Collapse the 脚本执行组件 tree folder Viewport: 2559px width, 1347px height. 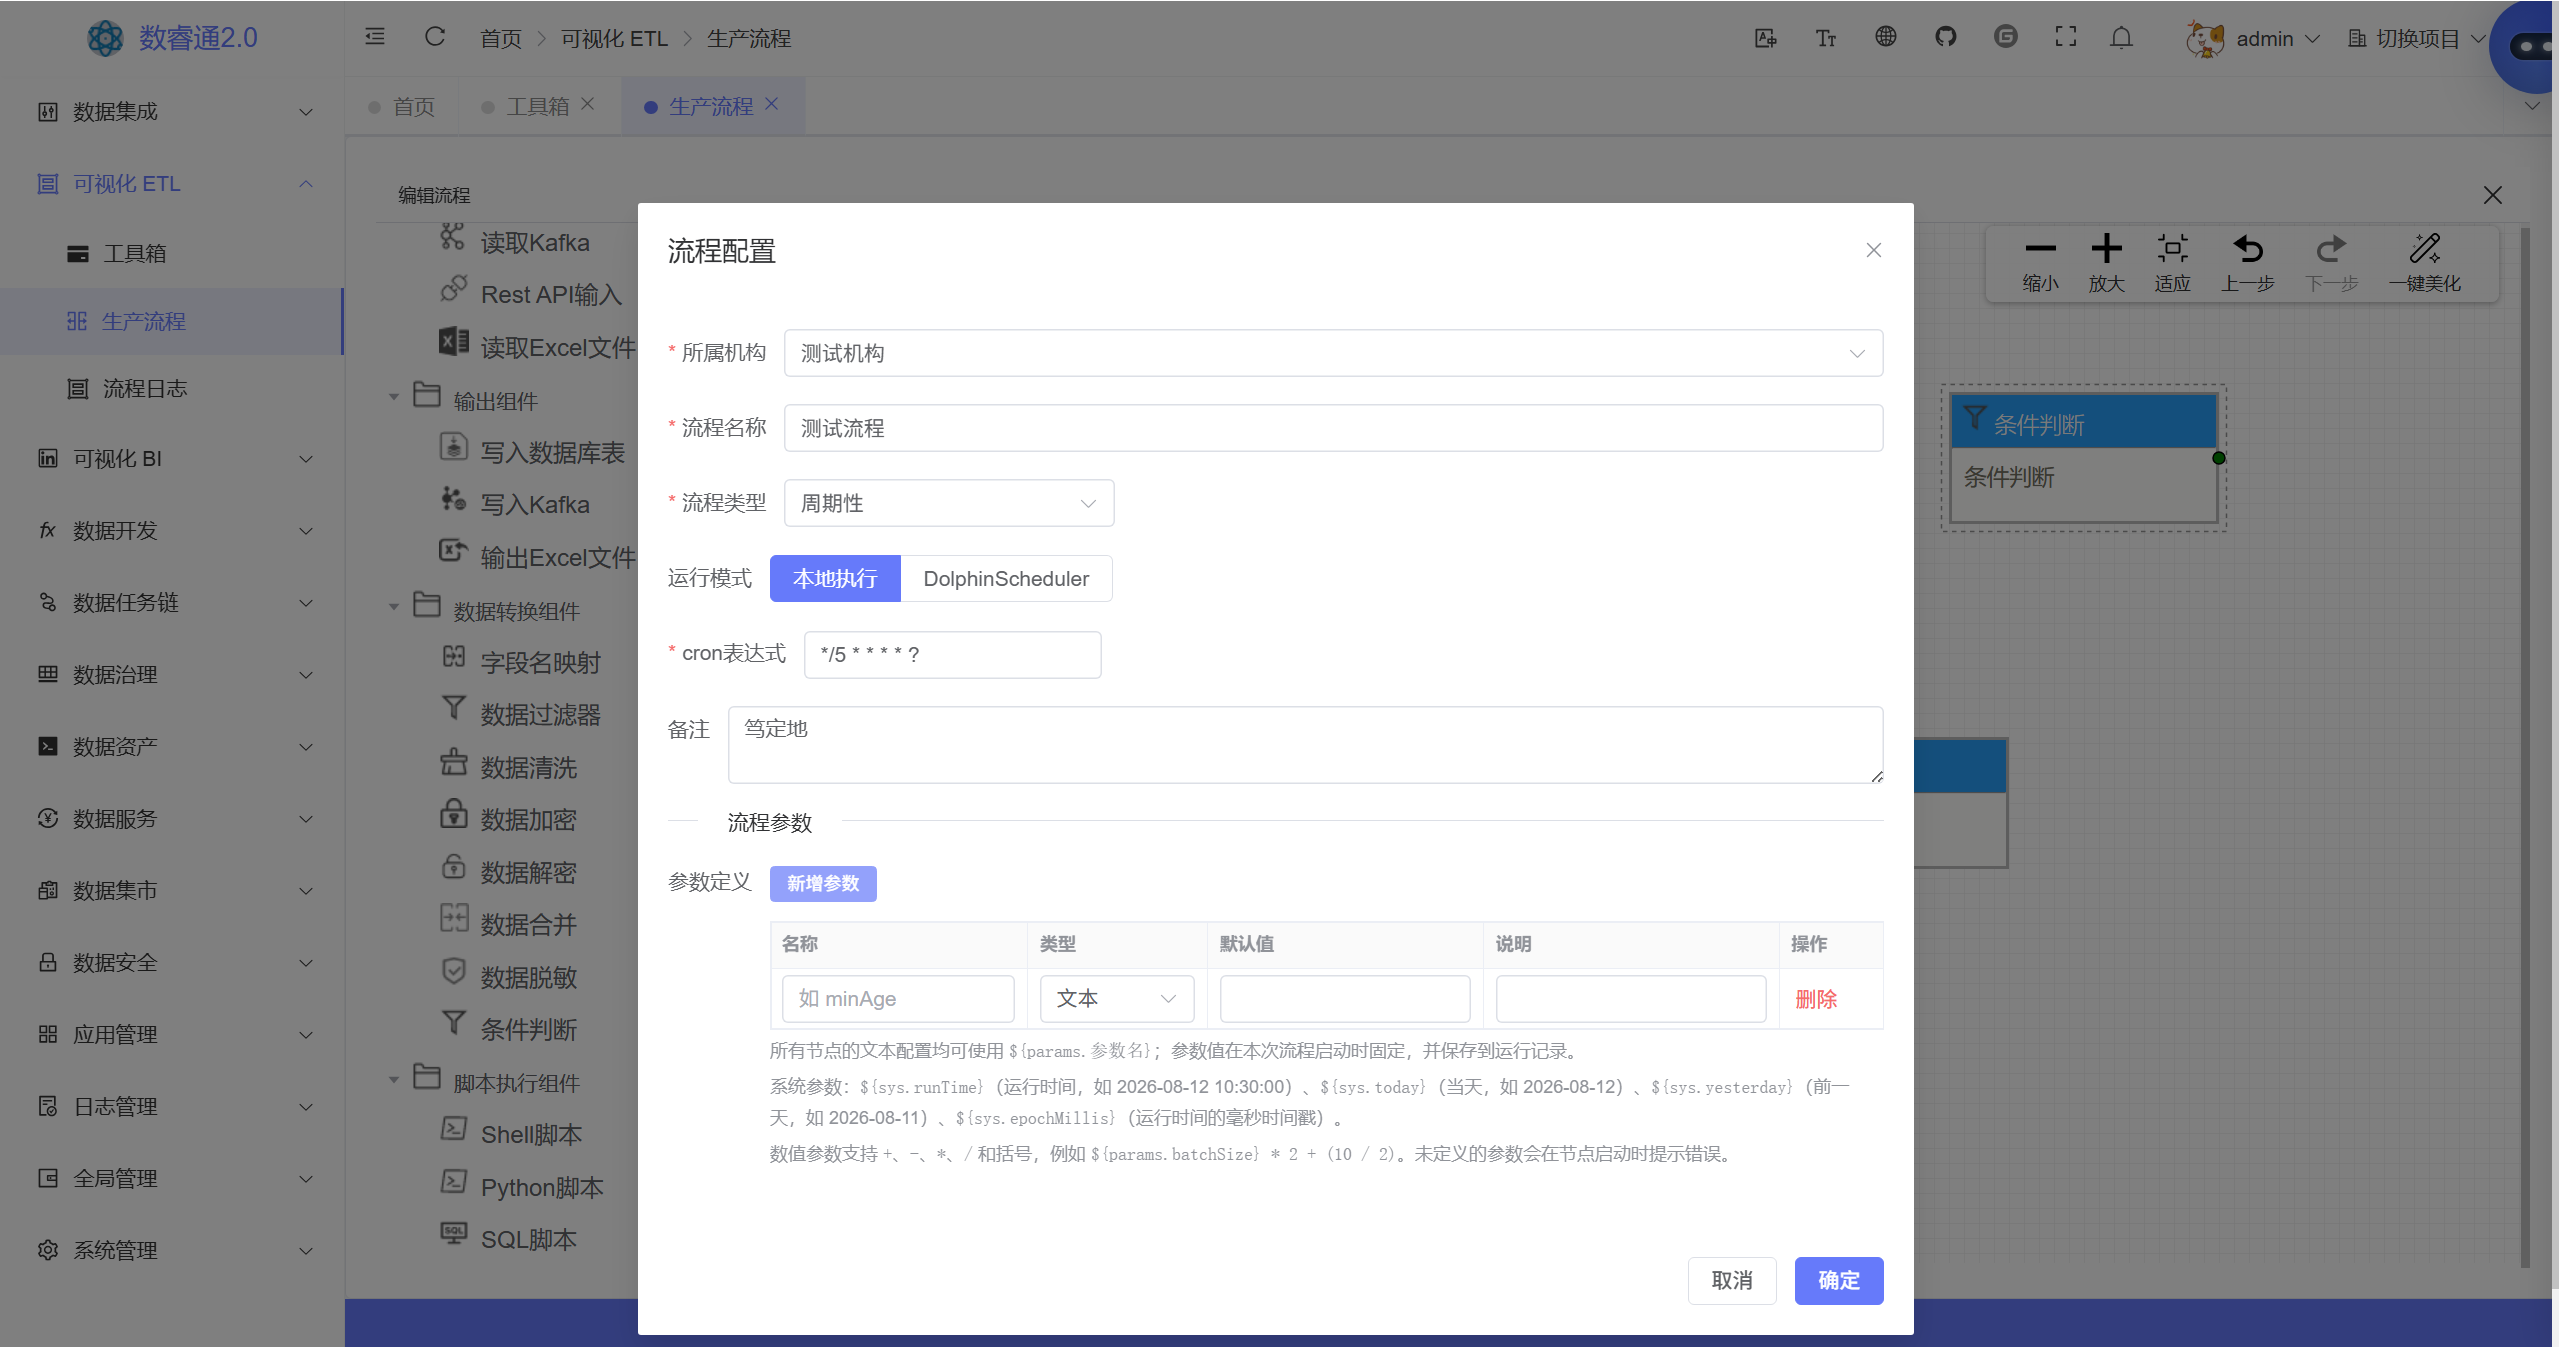point(394,1080)
